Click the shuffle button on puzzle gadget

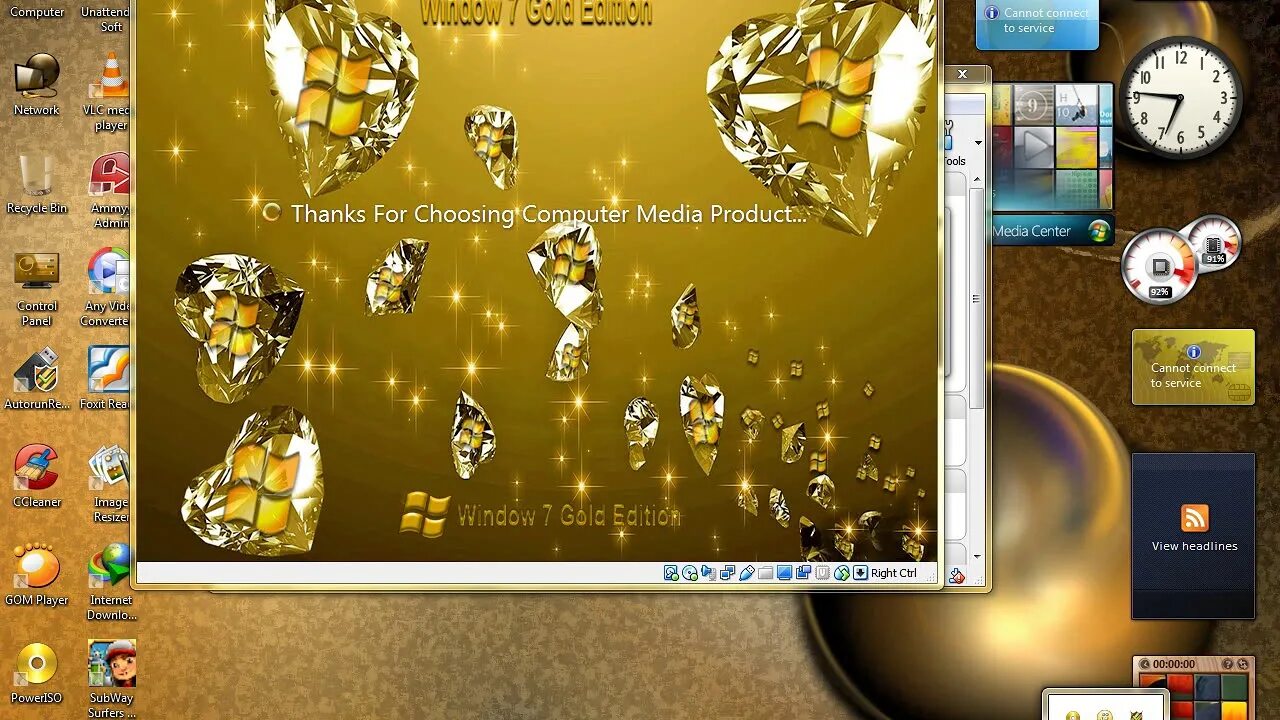pyautogui.click(x=1243, y=664)
